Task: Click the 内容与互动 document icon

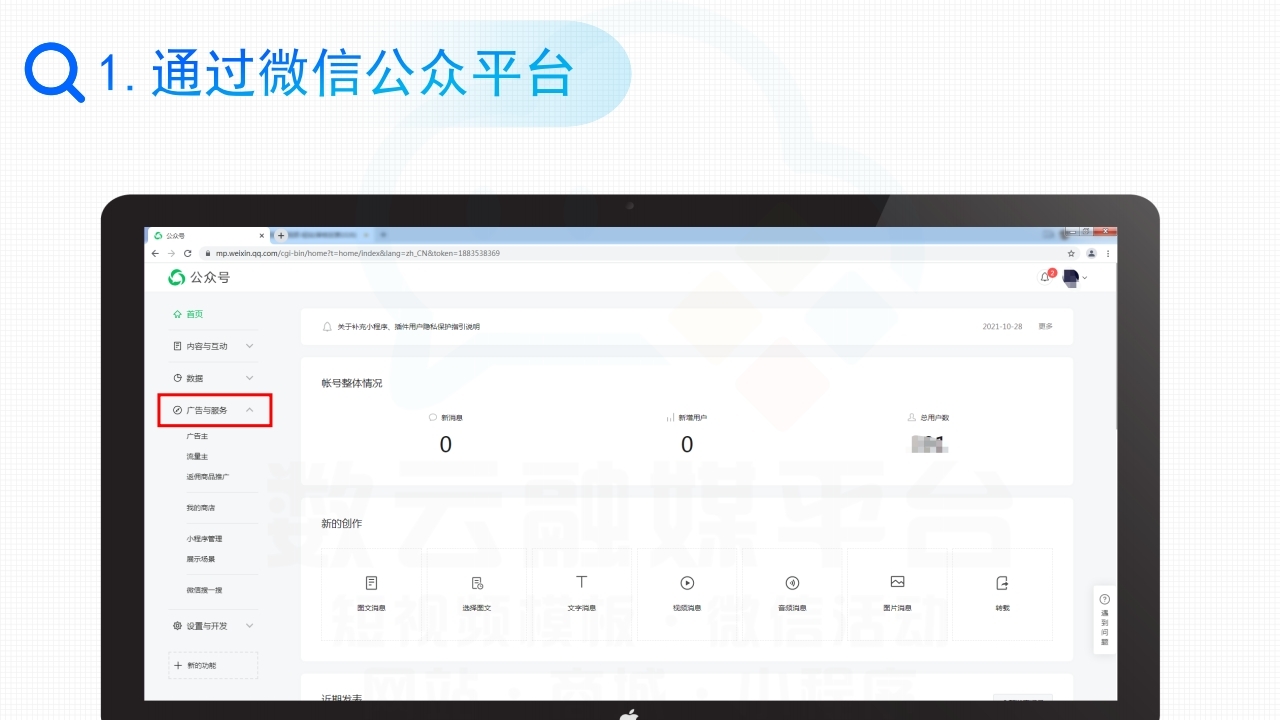Action: coord(177,346)
